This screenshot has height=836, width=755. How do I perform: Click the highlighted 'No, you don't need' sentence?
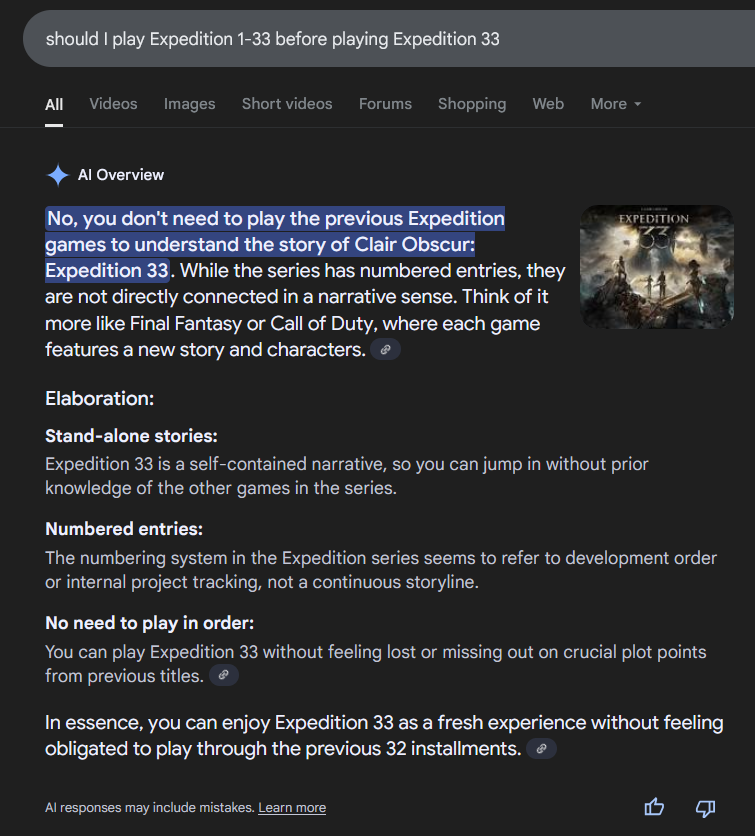(x=275, y=244)
